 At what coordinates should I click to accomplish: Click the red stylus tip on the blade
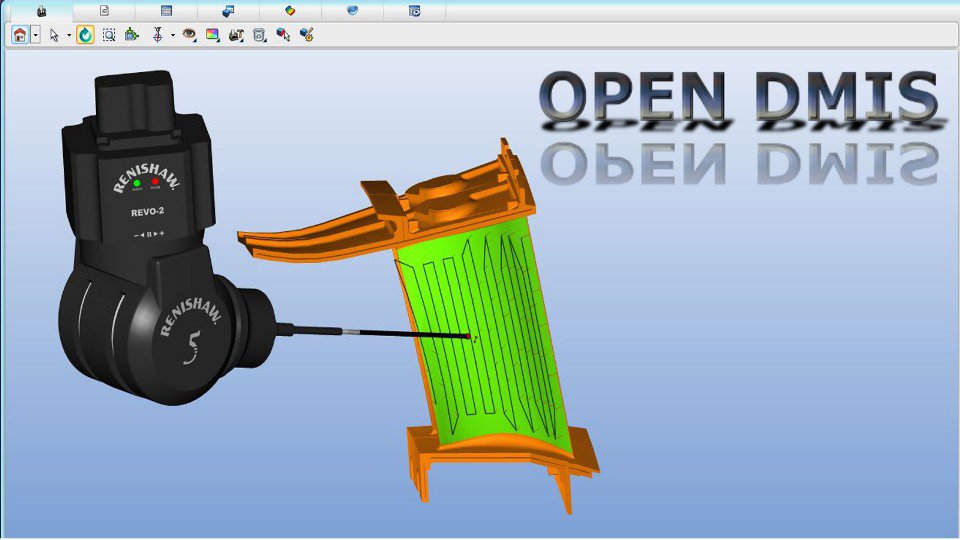click(469, 337)
